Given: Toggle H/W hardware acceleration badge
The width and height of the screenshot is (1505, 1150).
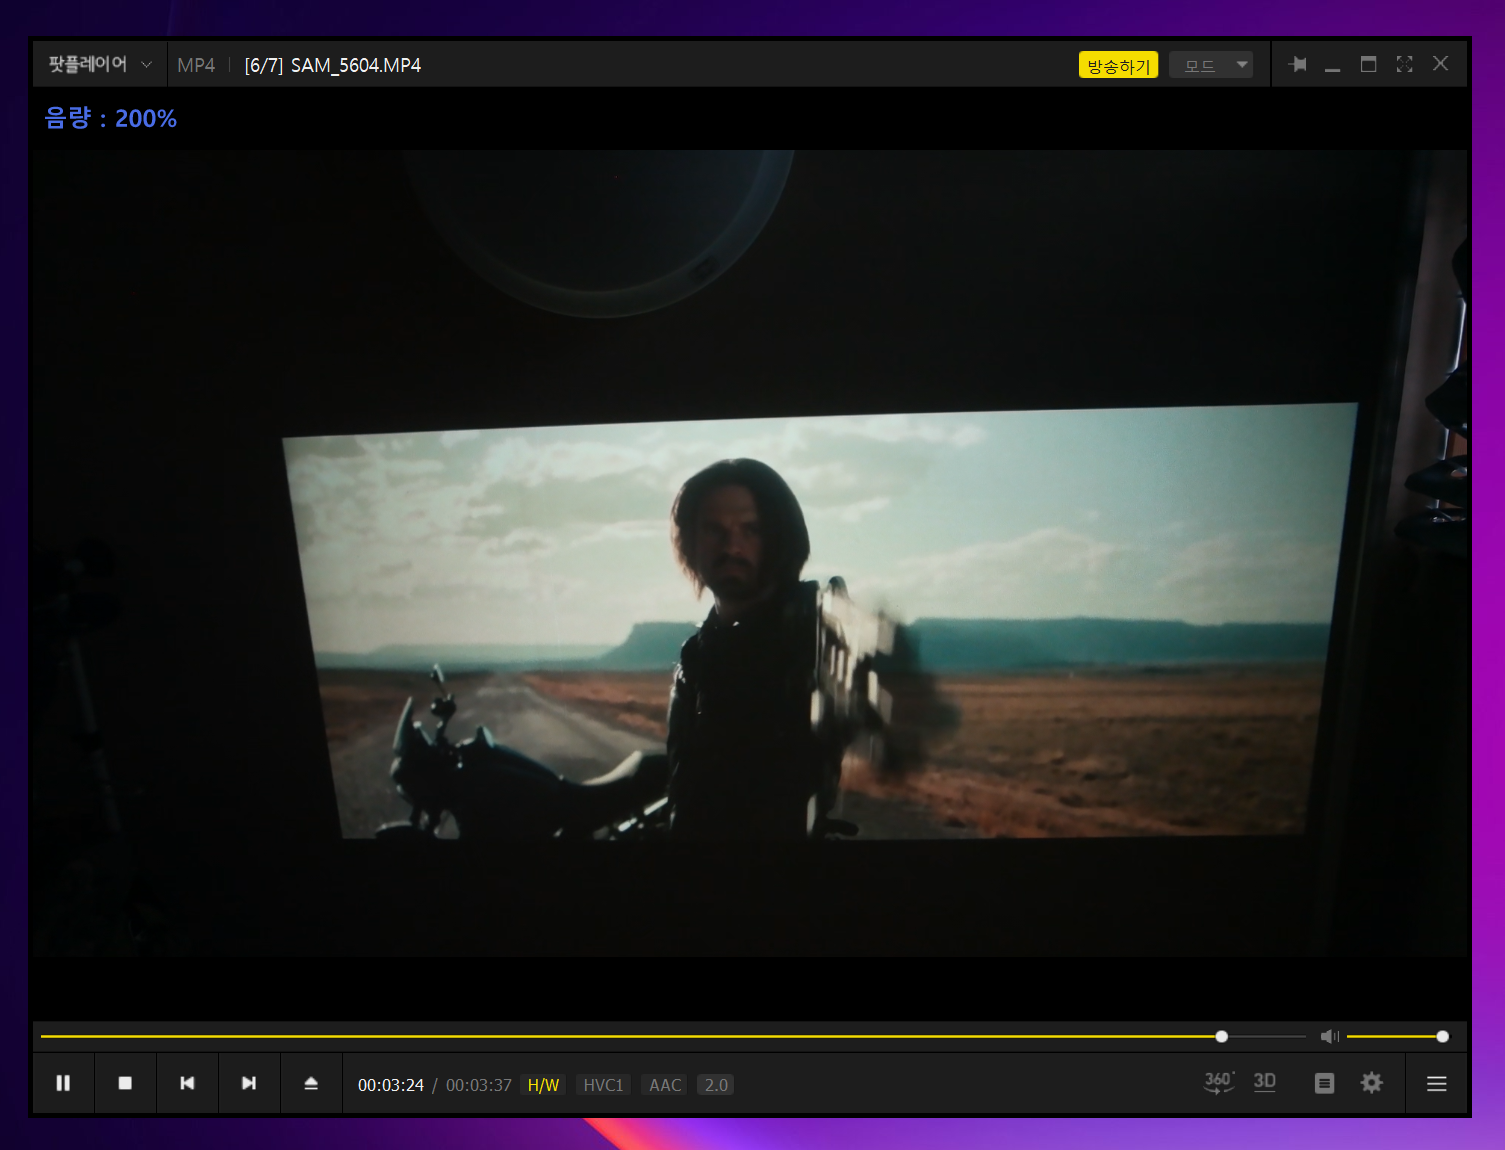Looking at the screenshot, I should click(x=543, y=1085).
